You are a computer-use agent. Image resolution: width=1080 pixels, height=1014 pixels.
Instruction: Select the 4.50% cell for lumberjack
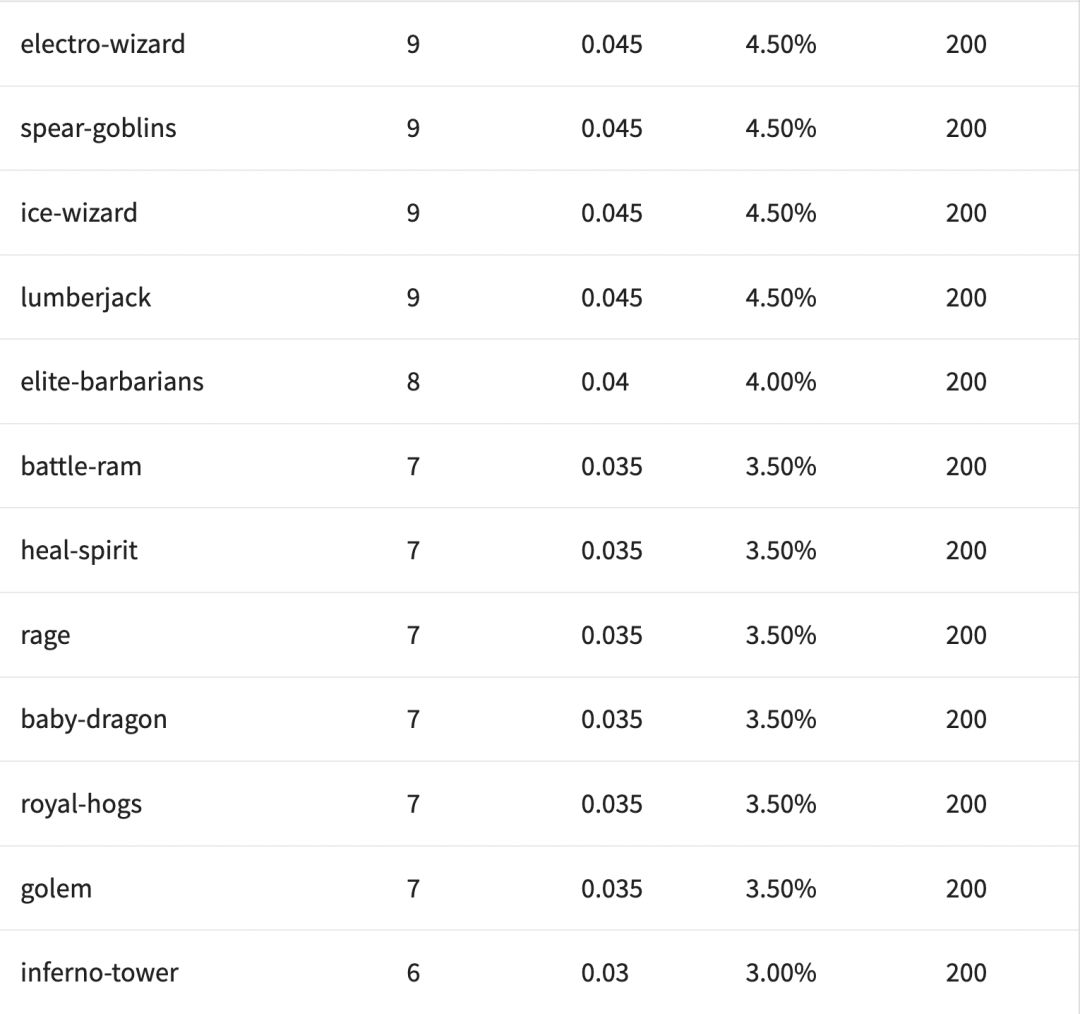click(780, 297)
